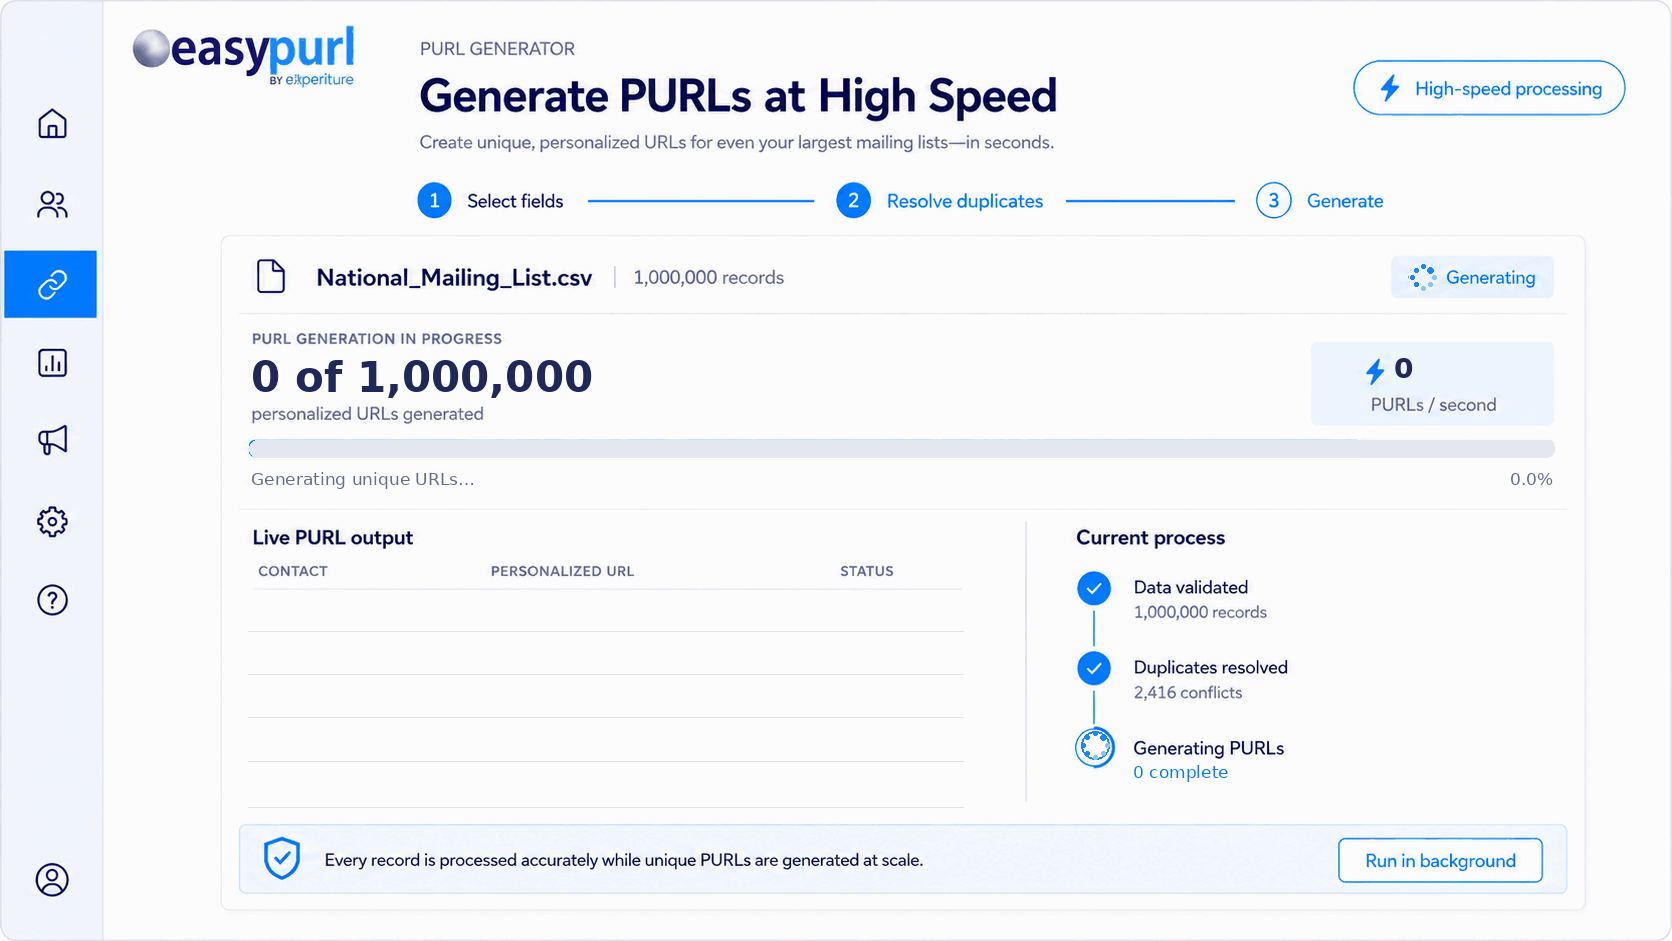The width and height of the screenshot is (1672, 941).
Task: Click the Data validated checkmark icon
Action: pos(1094,588)
